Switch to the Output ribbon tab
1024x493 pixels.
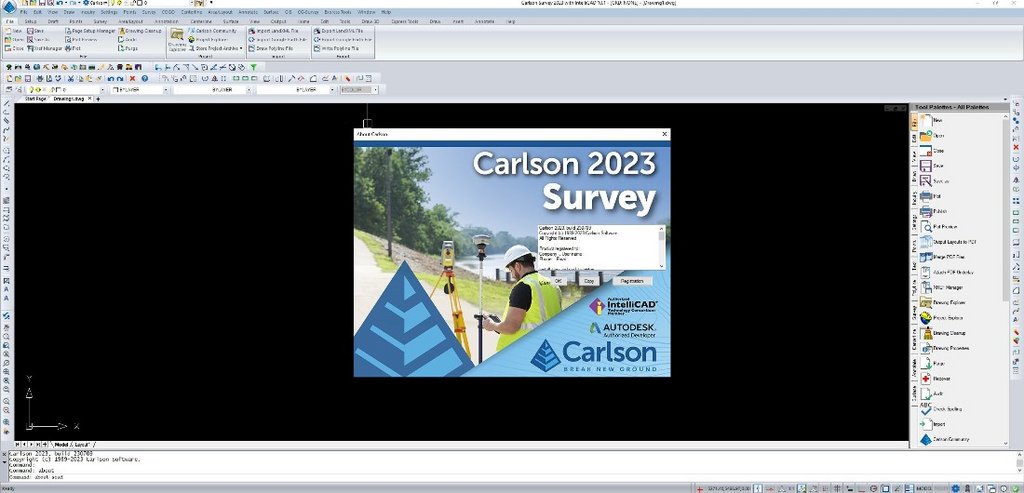tap(278, 21)
